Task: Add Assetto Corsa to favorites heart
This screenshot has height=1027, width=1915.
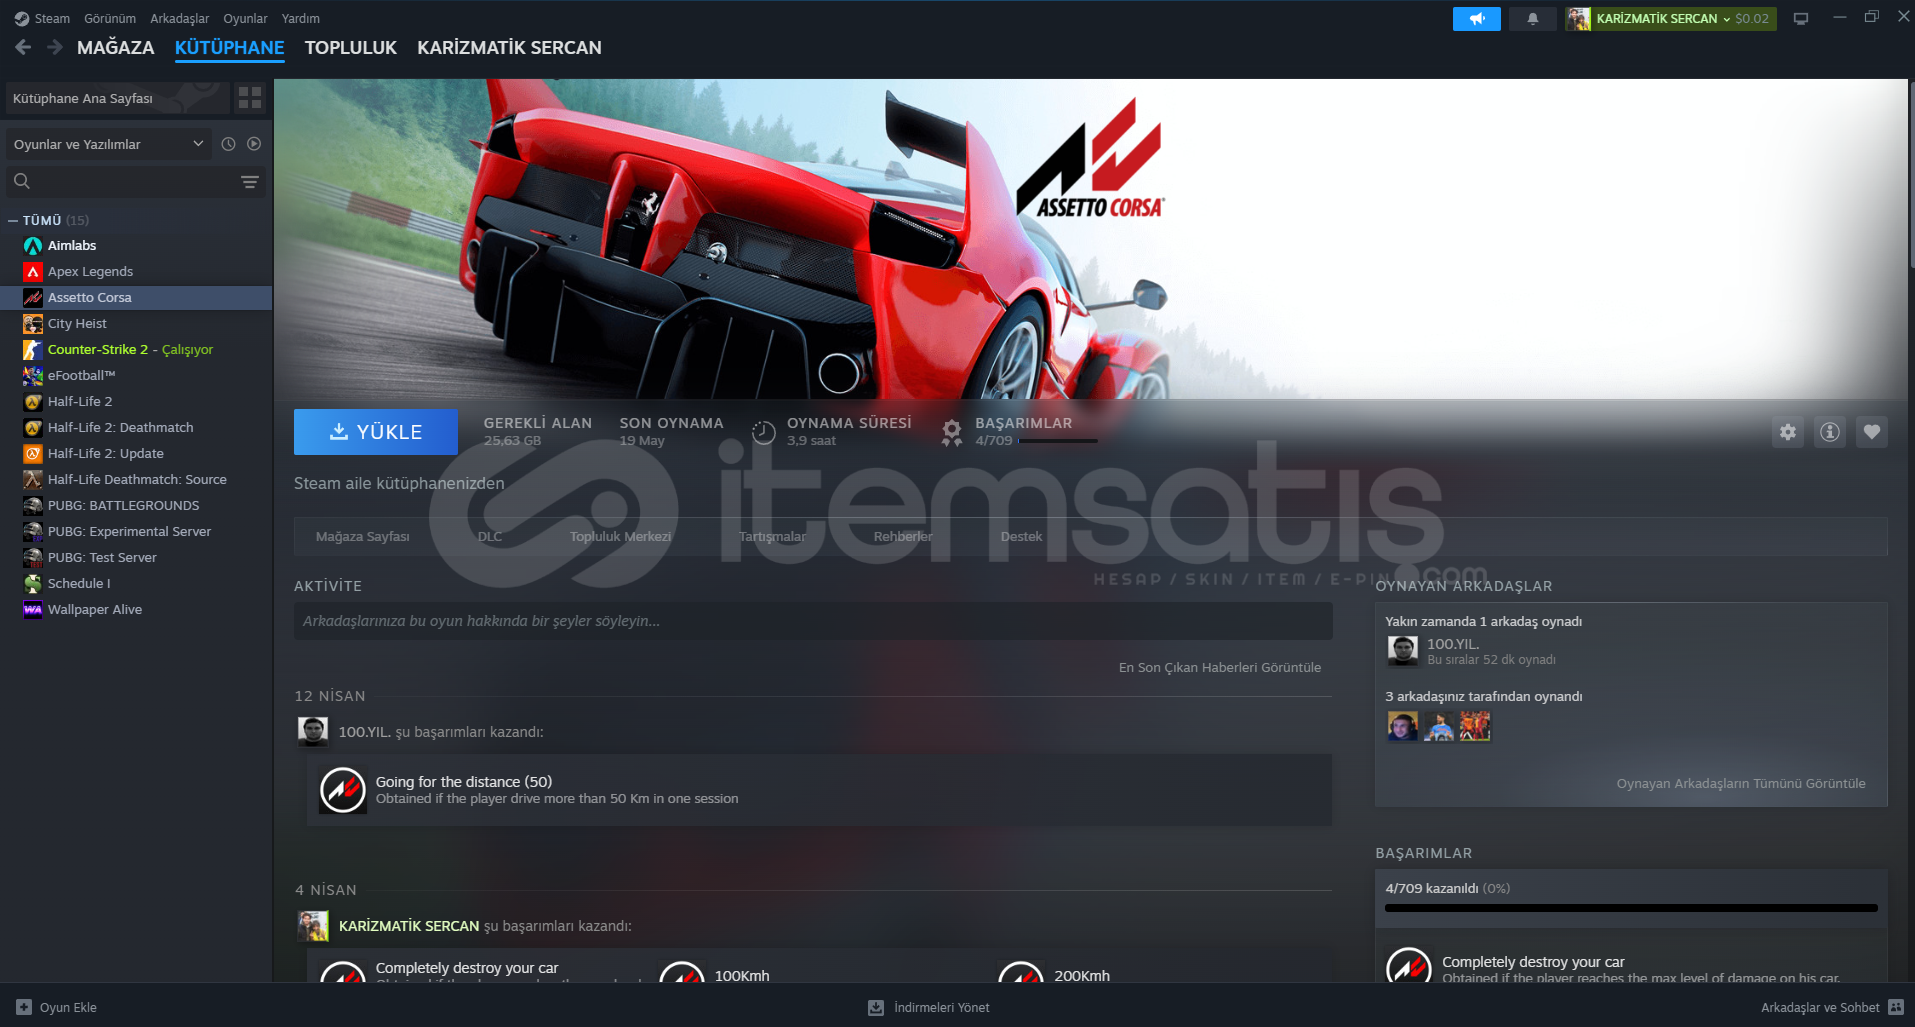Action: [1872, 432]
